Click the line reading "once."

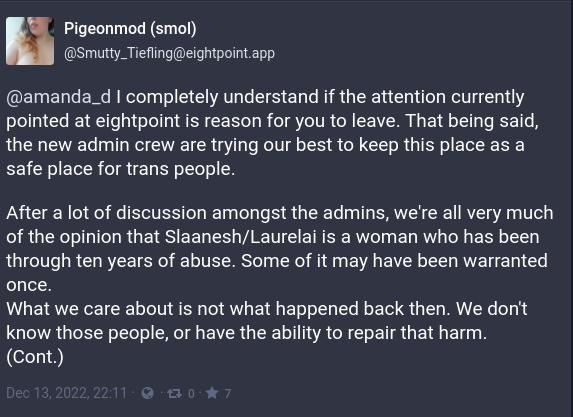pos(29,285)
